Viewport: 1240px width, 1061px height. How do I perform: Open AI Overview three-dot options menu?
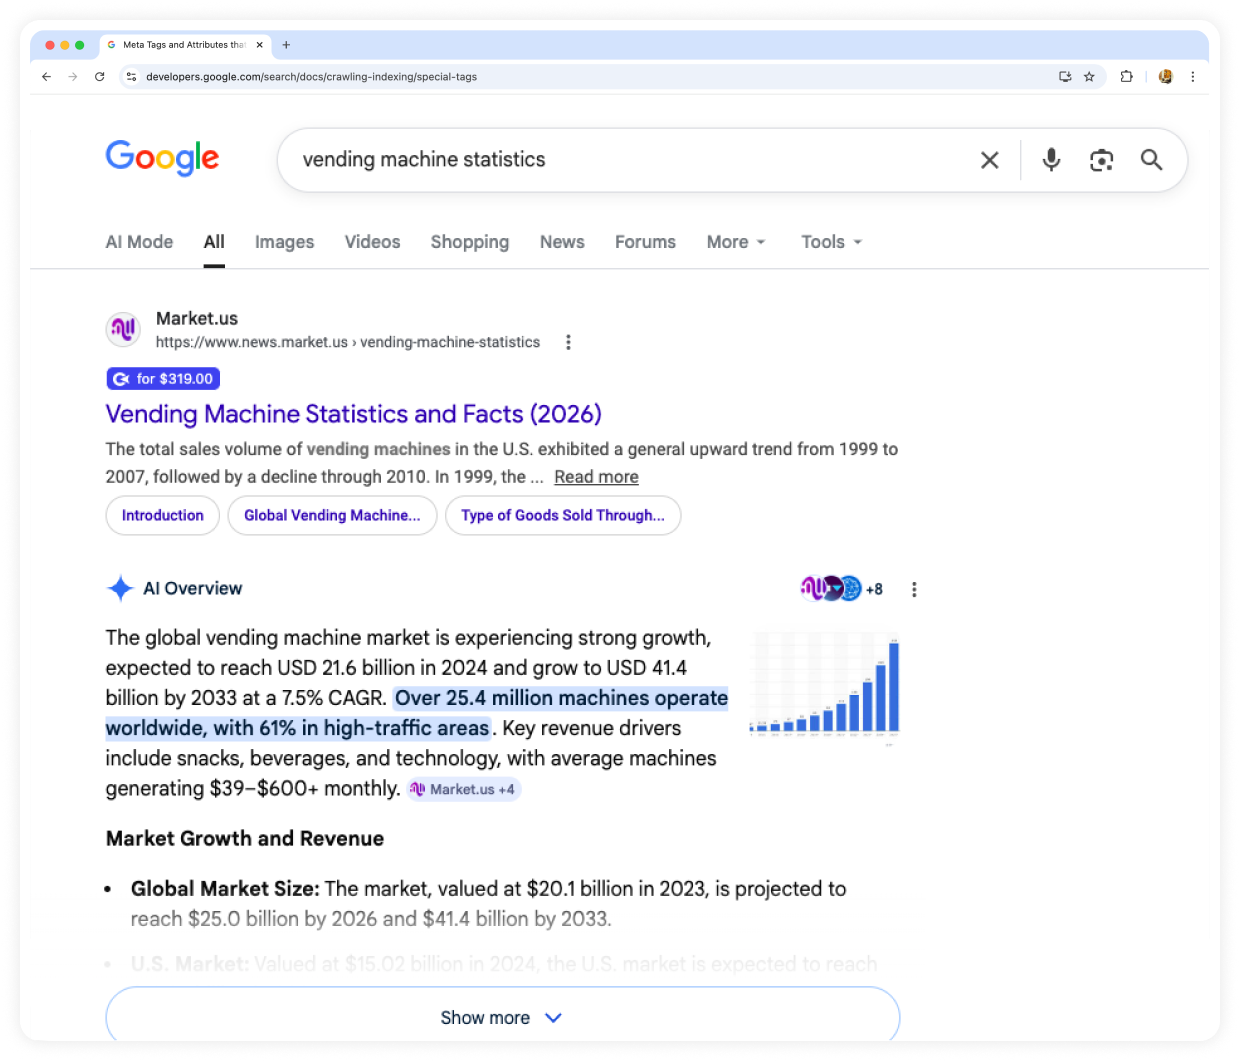tap(914, 590)
